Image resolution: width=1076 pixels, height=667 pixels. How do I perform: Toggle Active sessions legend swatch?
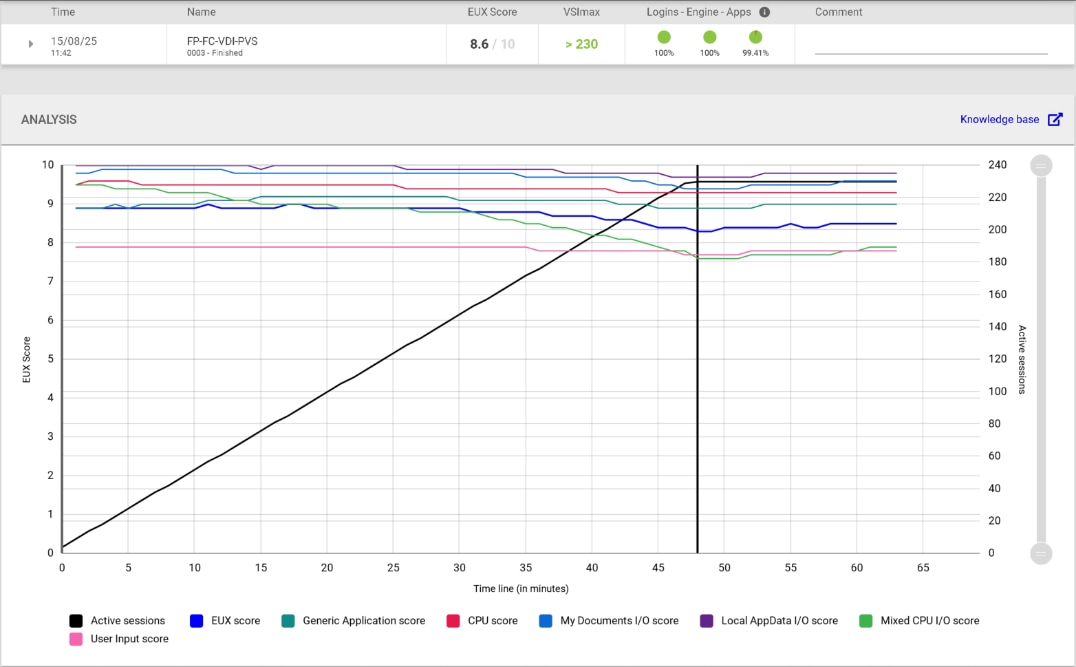coord(75,620)
